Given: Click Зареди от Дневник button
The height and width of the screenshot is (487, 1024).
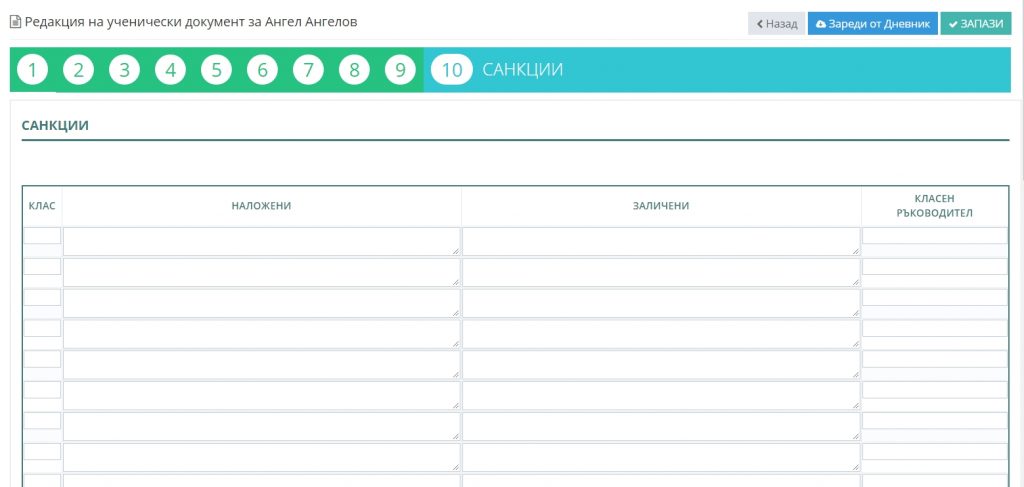Looking at the screenshot, I should pyautogui.click(x=873, y=24).
